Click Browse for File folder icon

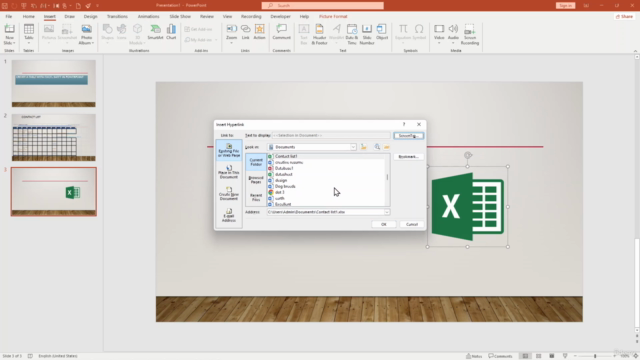(x=387, y=147)
